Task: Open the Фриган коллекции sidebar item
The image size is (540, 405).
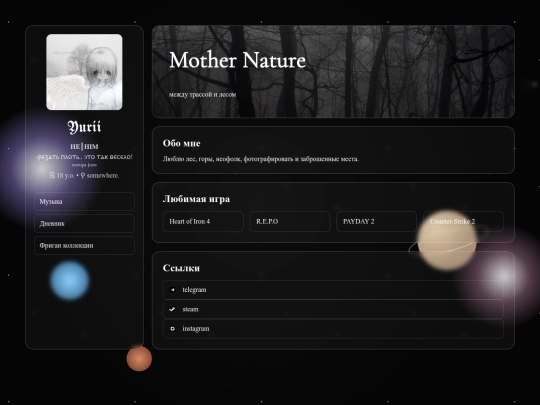Action: coord(84,246)
